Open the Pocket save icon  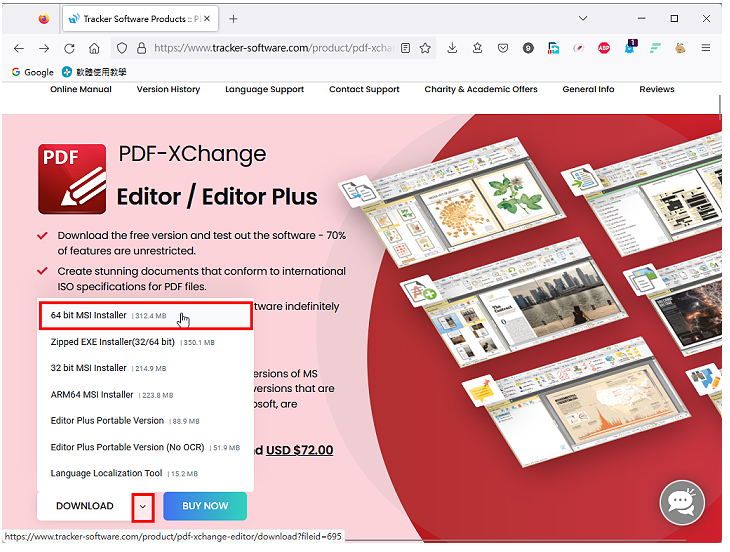point(503,48)
